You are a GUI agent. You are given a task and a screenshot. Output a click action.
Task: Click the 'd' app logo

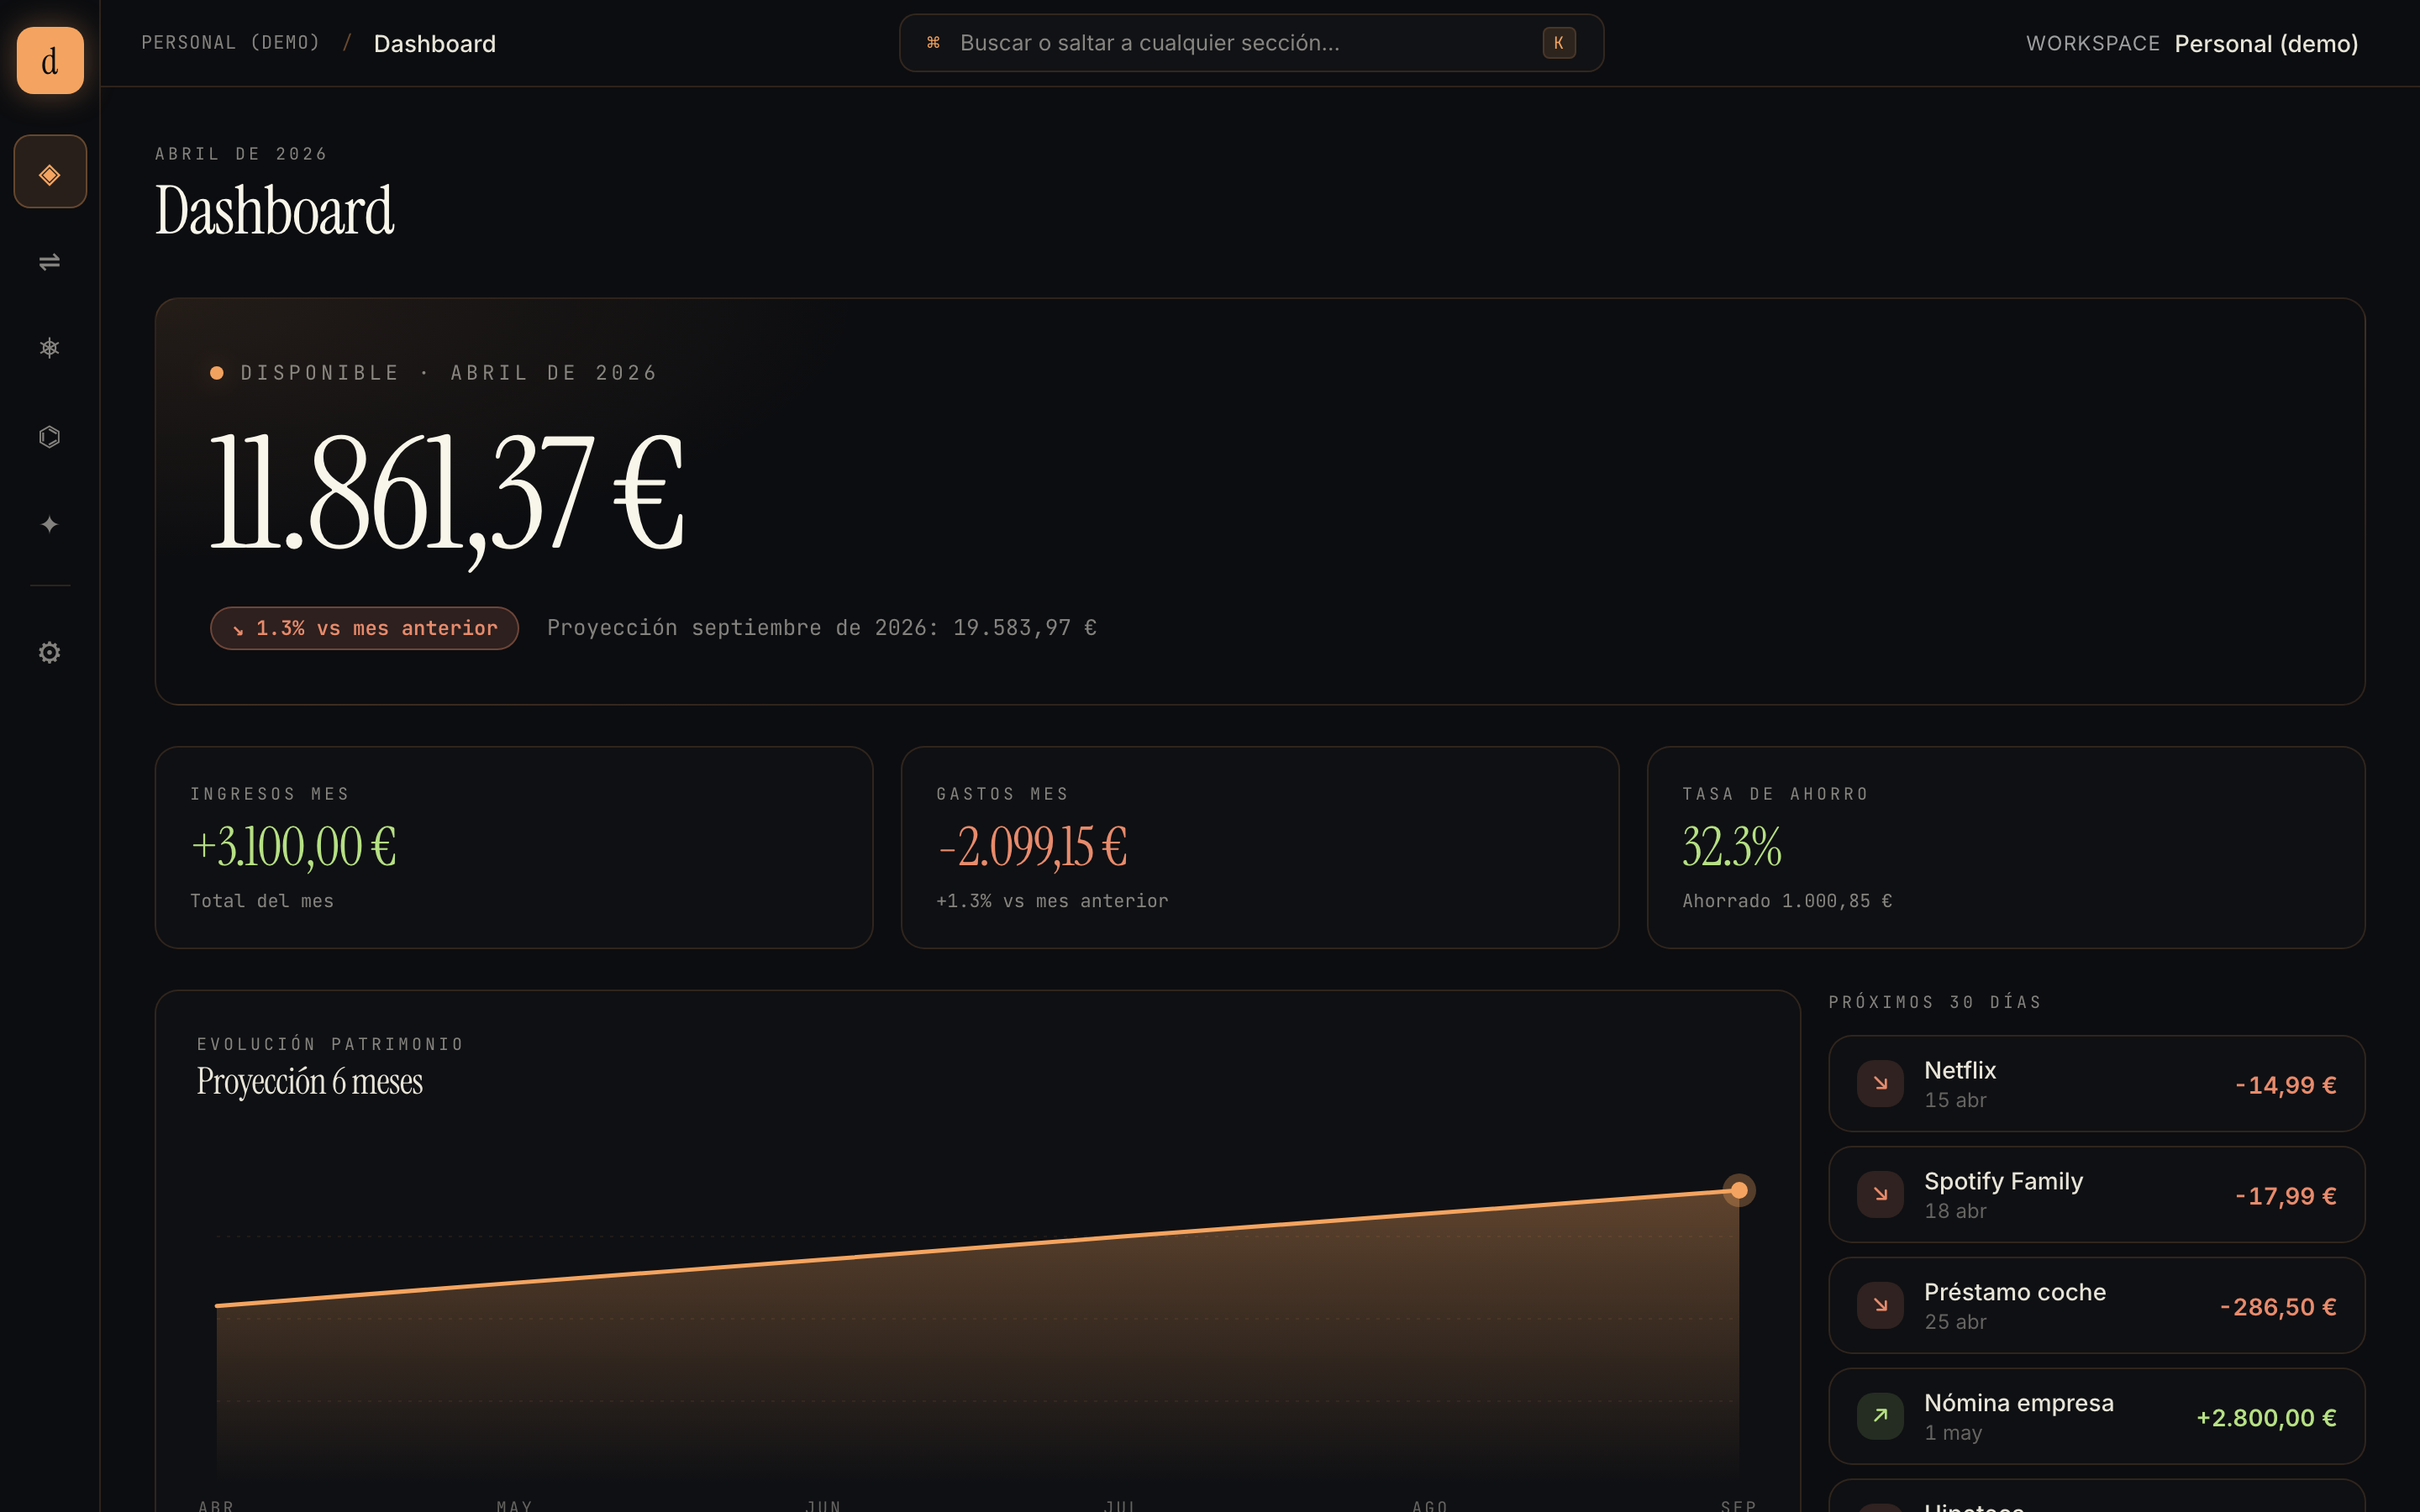[49, 61]
